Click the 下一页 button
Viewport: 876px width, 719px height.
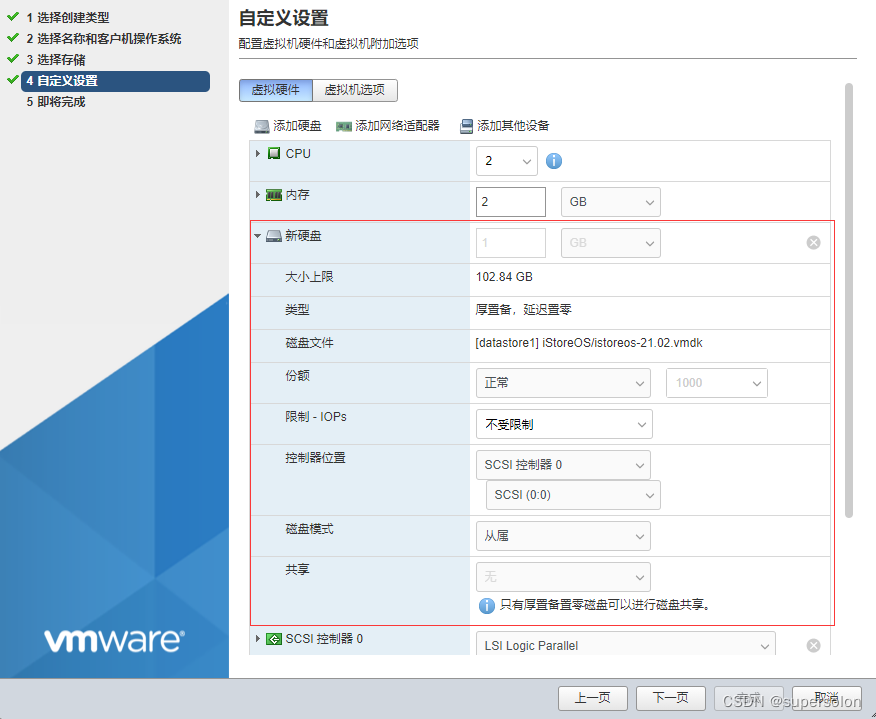[670, 698]
